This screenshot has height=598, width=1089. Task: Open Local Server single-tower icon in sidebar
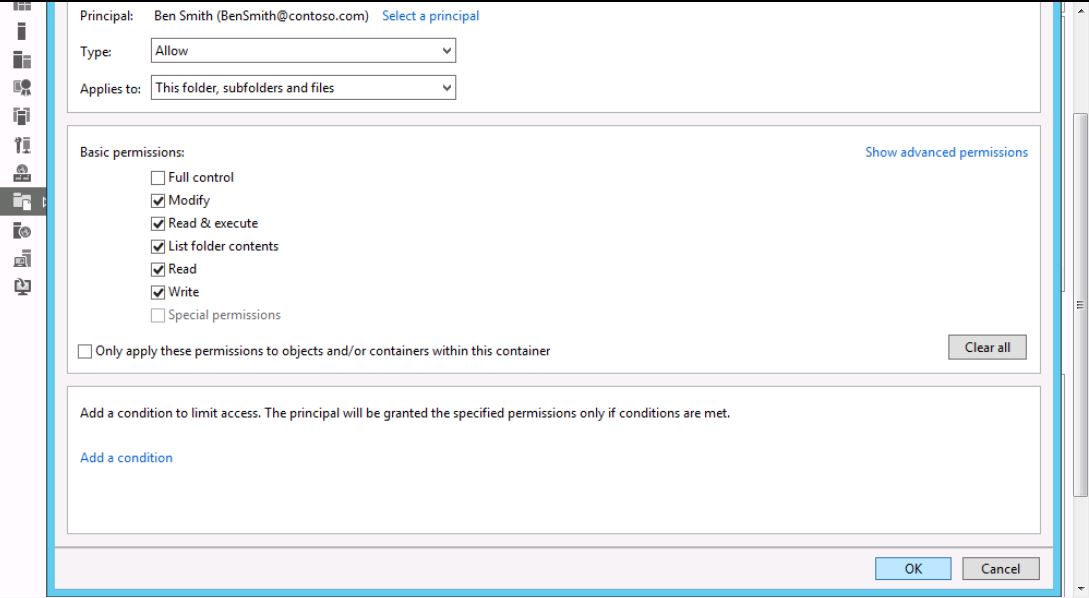(x=22, y=31)
